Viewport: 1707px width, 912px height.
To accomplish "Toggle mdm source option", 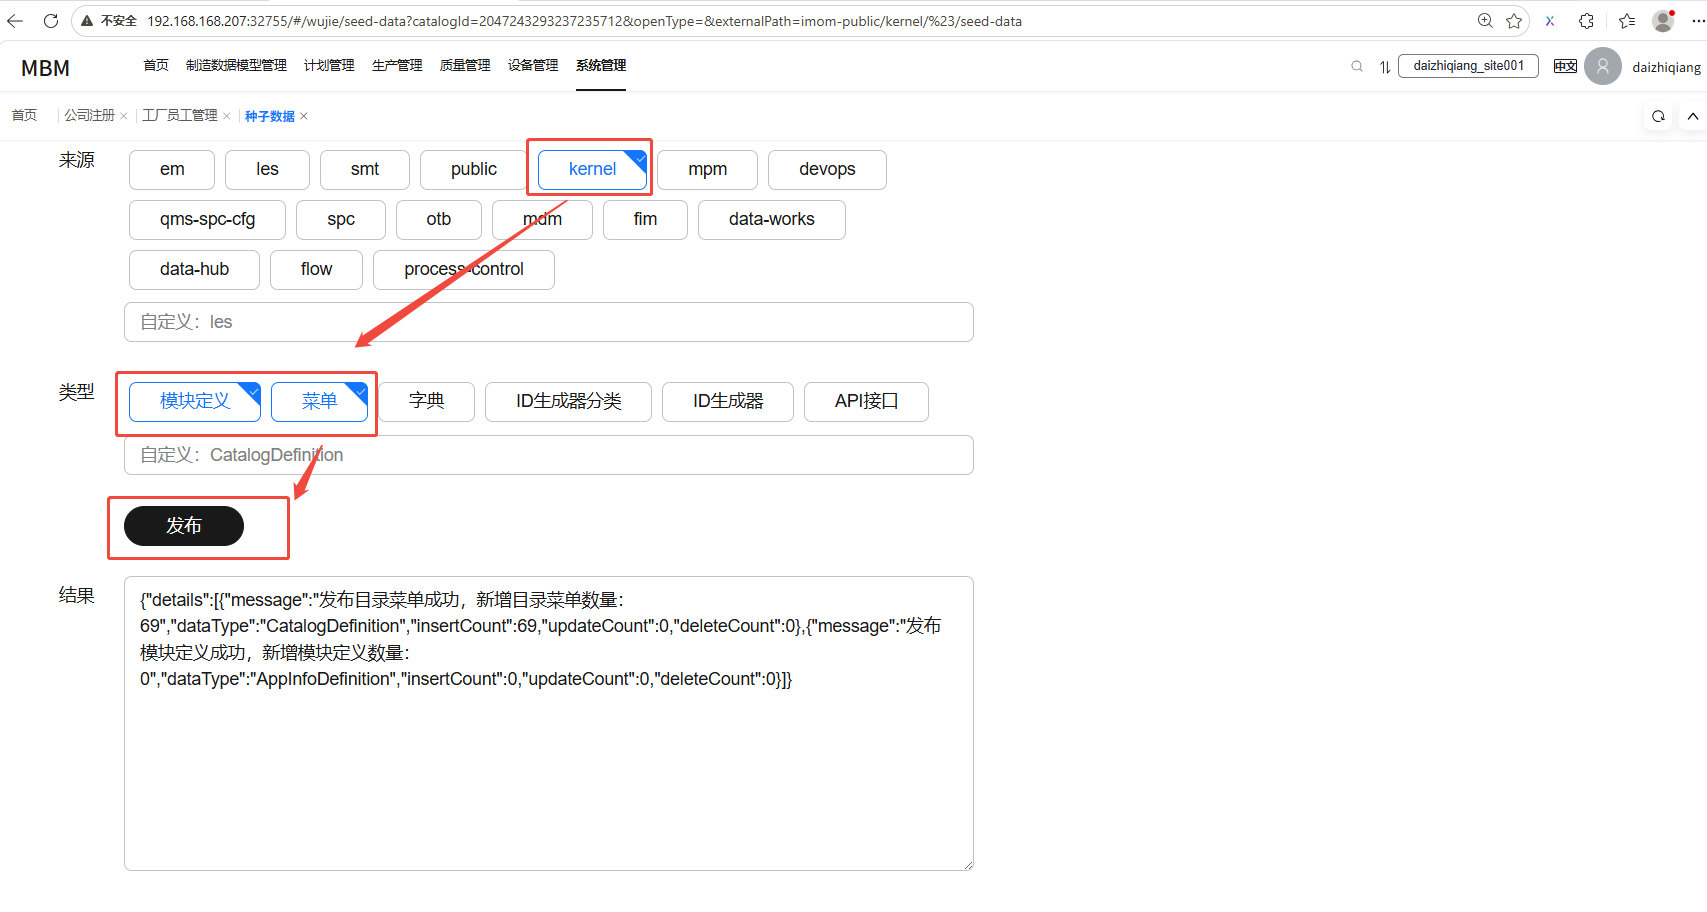I will point(543,219).
